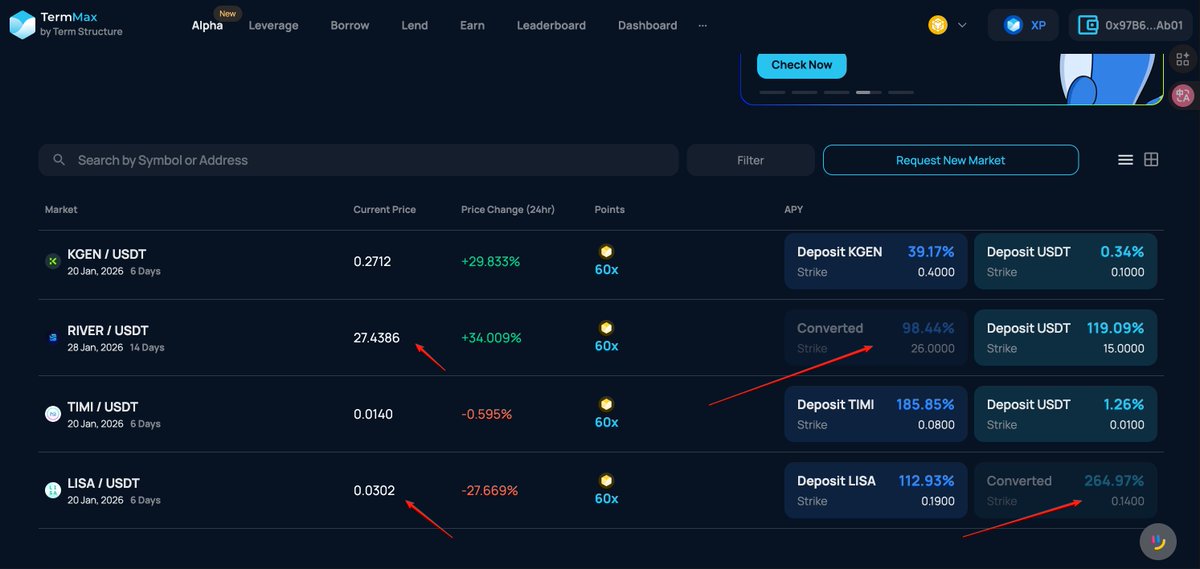Click the search magnifier icon
This screenshot has width=1200, height=569.
pyautogui.click(x=59, y=160)
